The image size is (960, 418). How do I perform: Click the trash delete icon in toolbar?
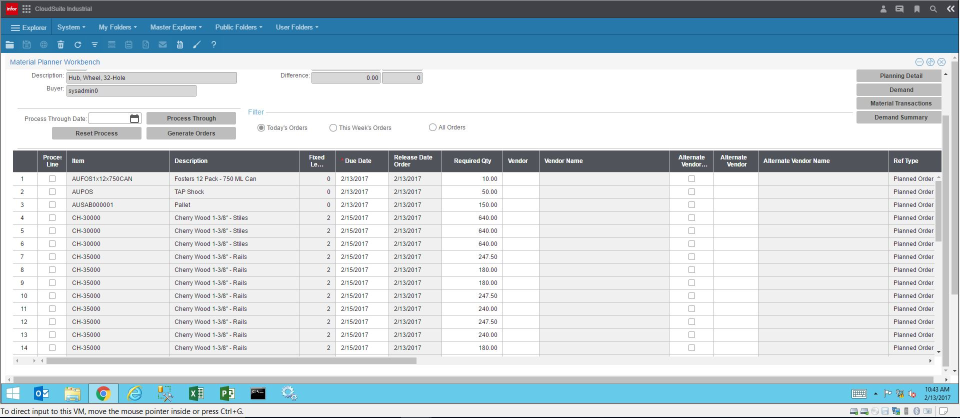coord(61,45)
